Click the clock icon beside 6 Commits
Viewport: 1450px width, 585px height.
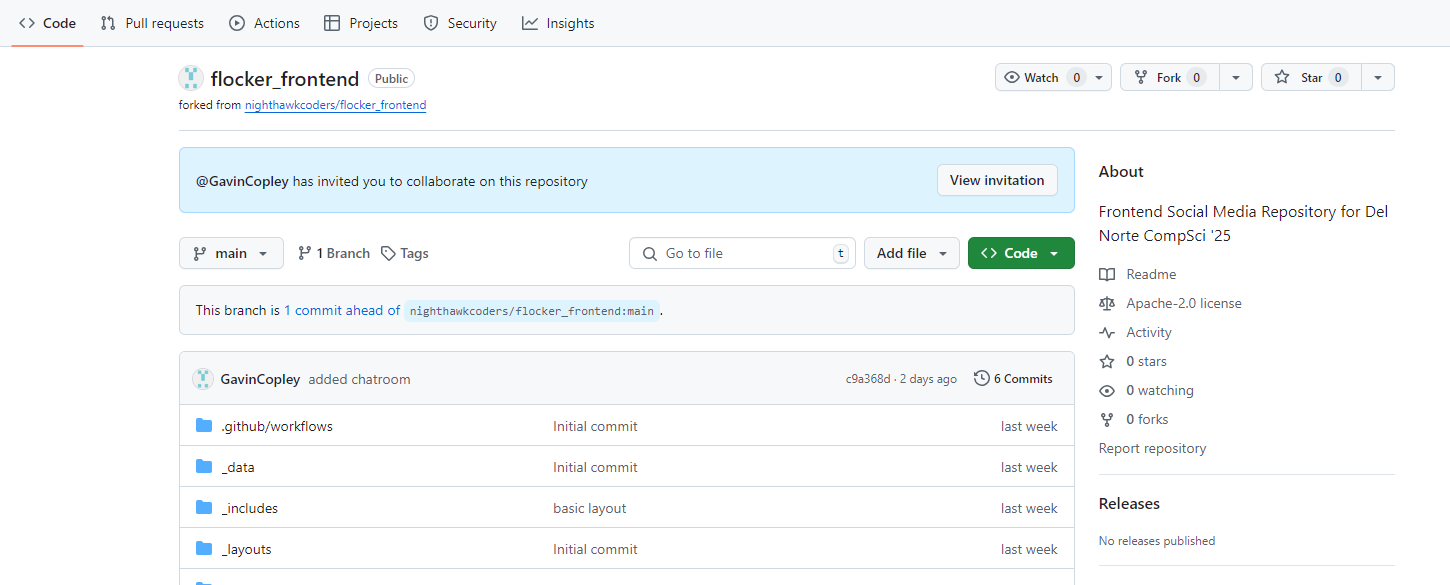click(981, 378)
